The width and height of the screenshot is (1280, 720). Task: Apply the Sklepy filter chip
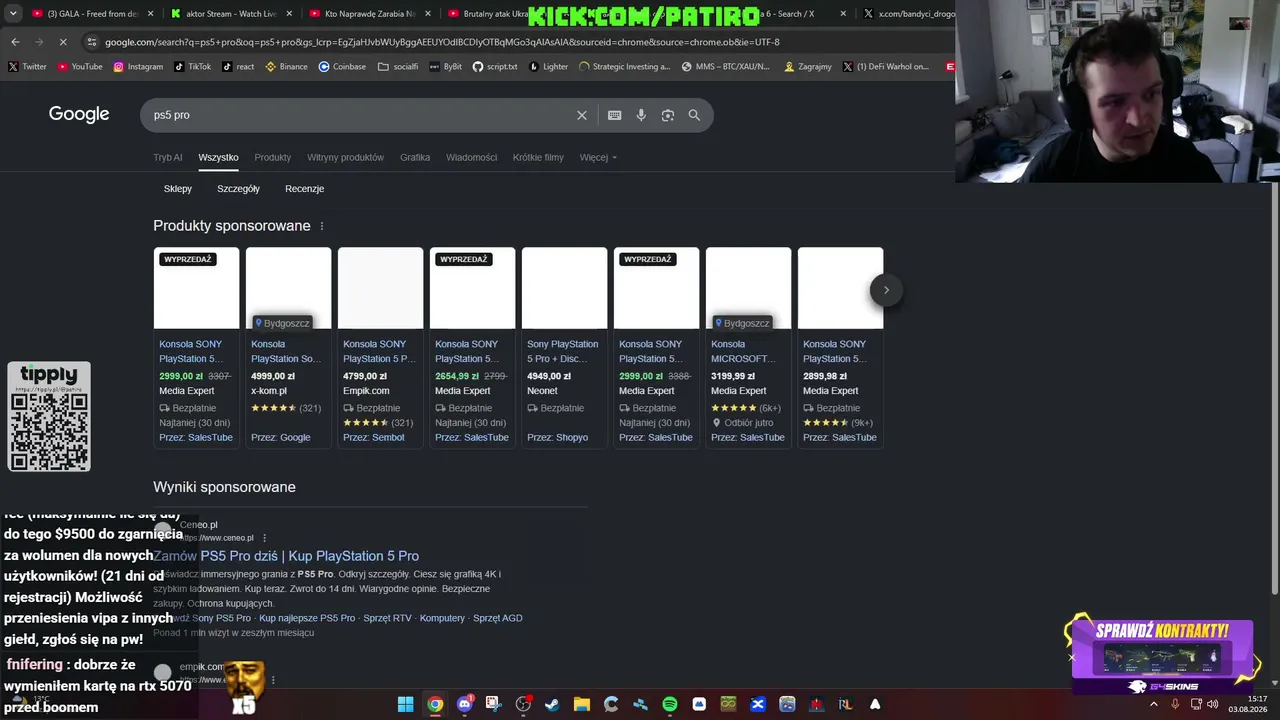(x=178, y=188)
